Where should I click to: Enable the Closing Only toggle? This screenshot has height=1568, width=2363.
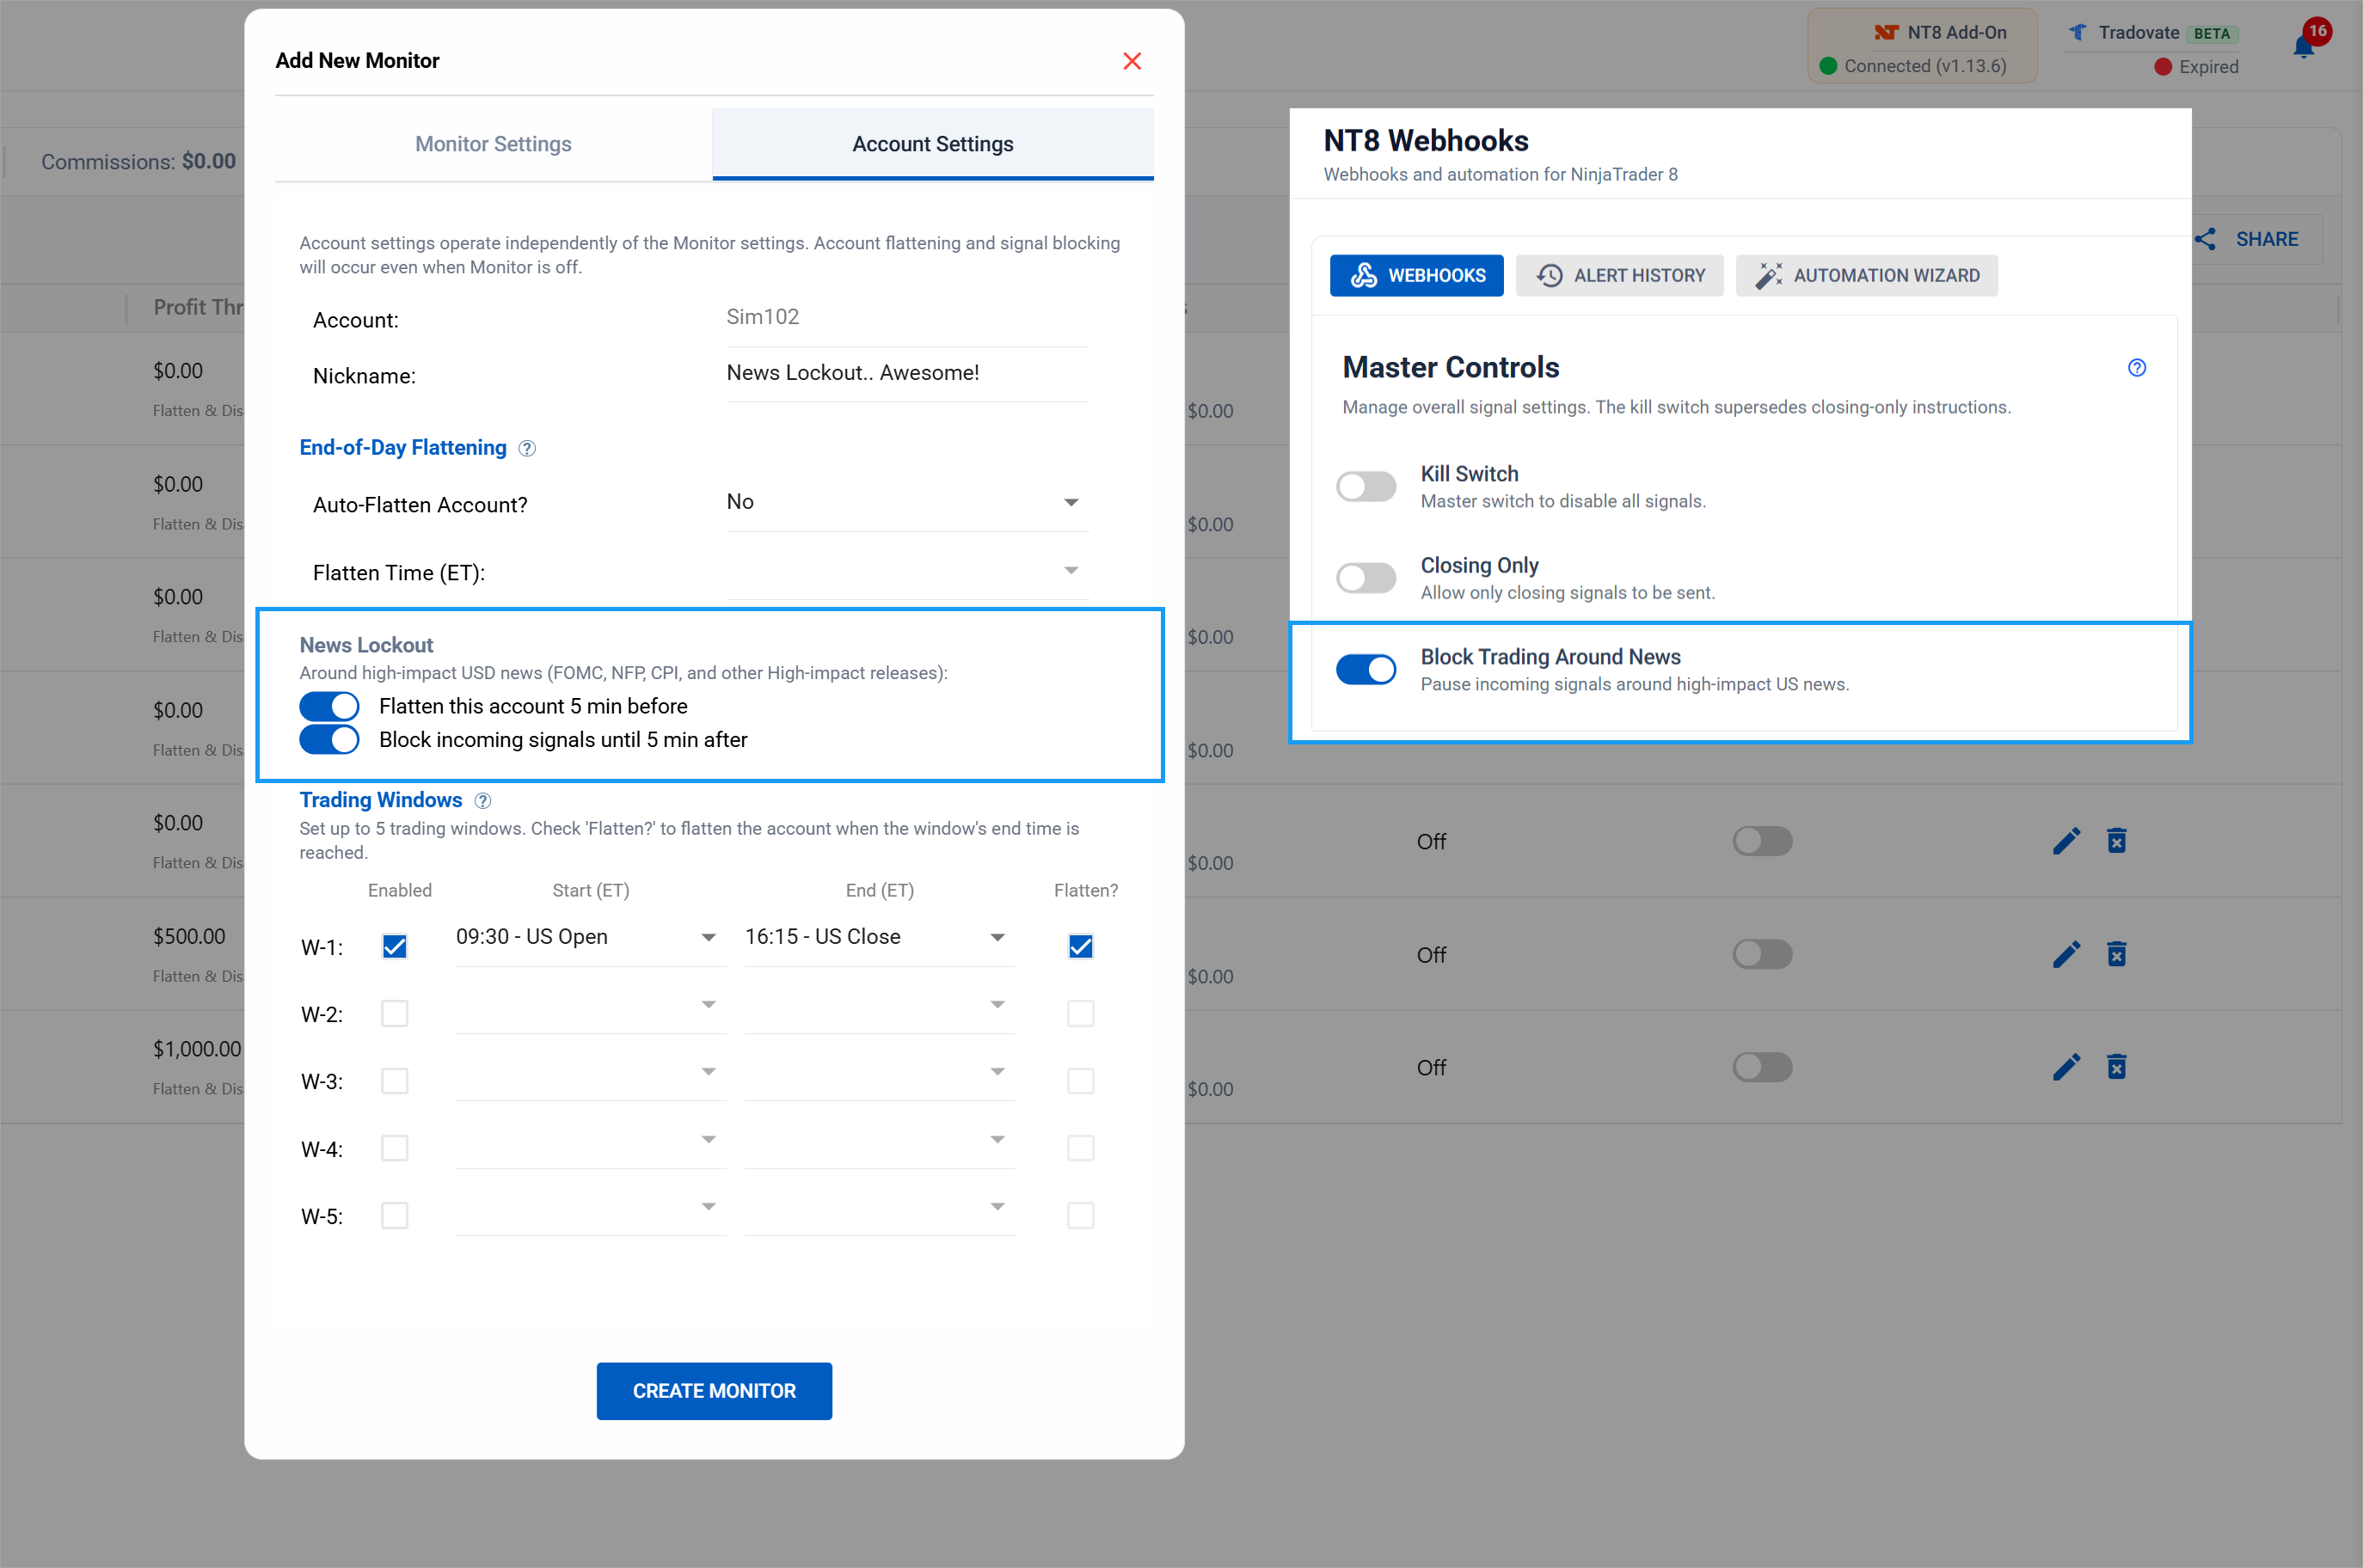click(1366, 578)
